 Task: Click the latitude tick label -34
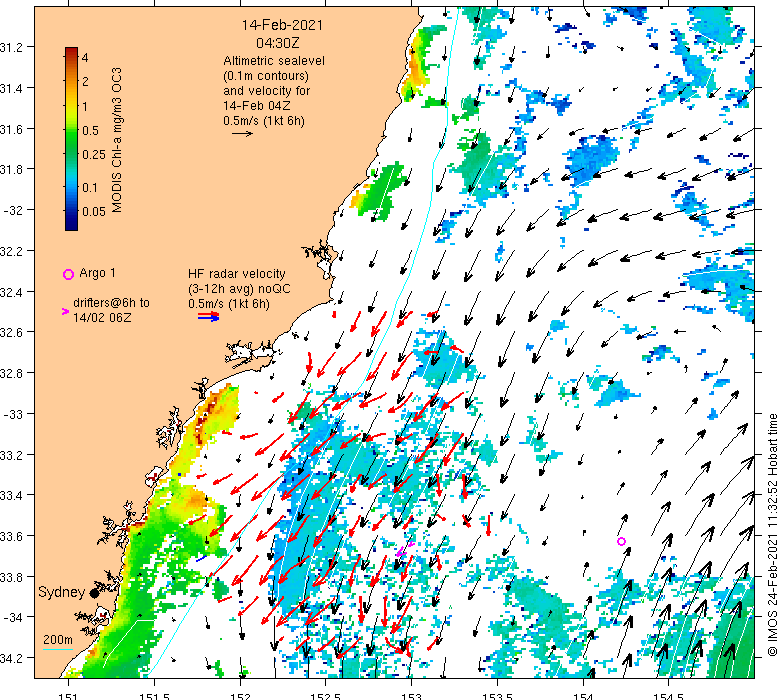[x=12, y=617]
